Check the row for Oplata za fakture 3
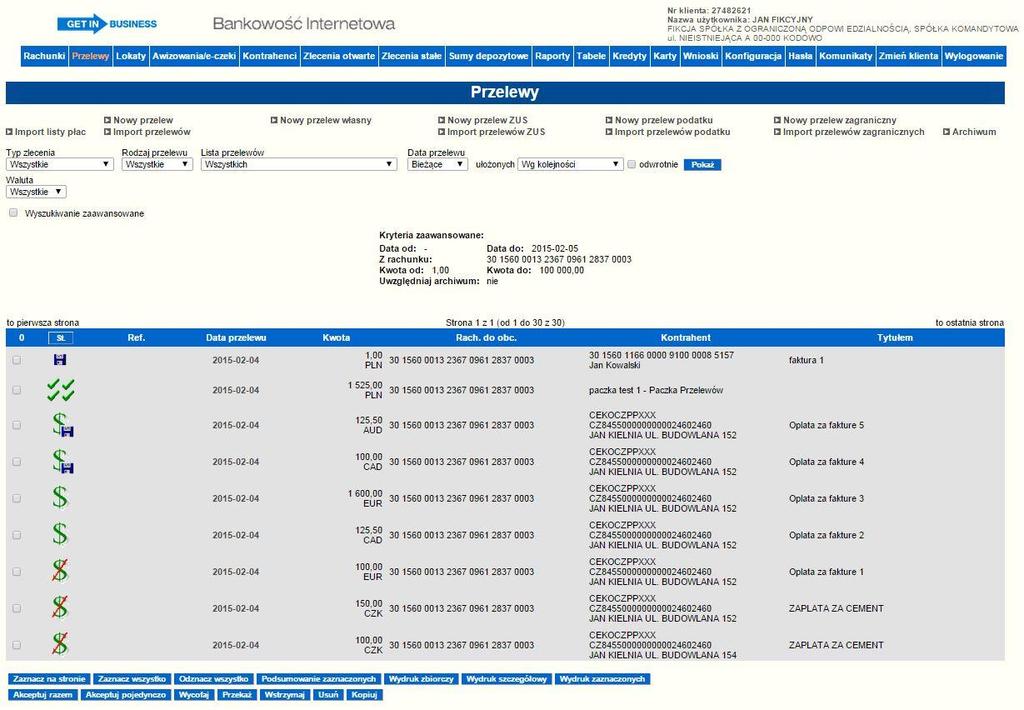The height and width of the screenshot is (710, 1024). [16, 498]
